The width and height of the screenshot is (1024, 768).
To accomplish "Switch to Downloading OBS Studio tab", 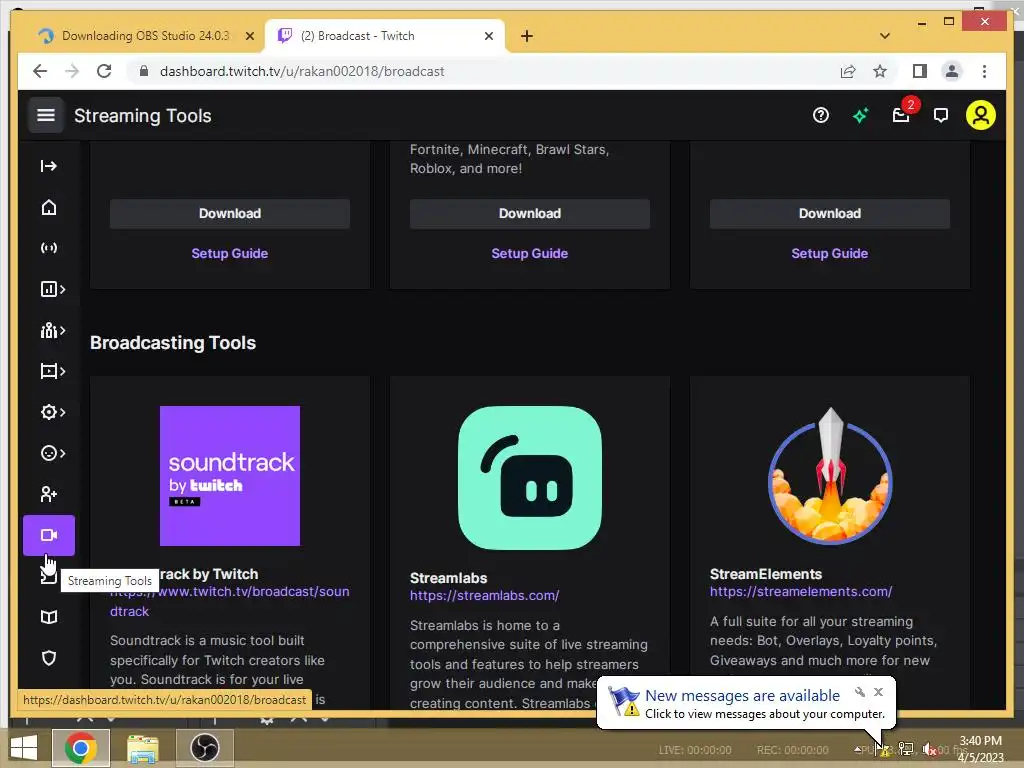I will tap(145, 36).
